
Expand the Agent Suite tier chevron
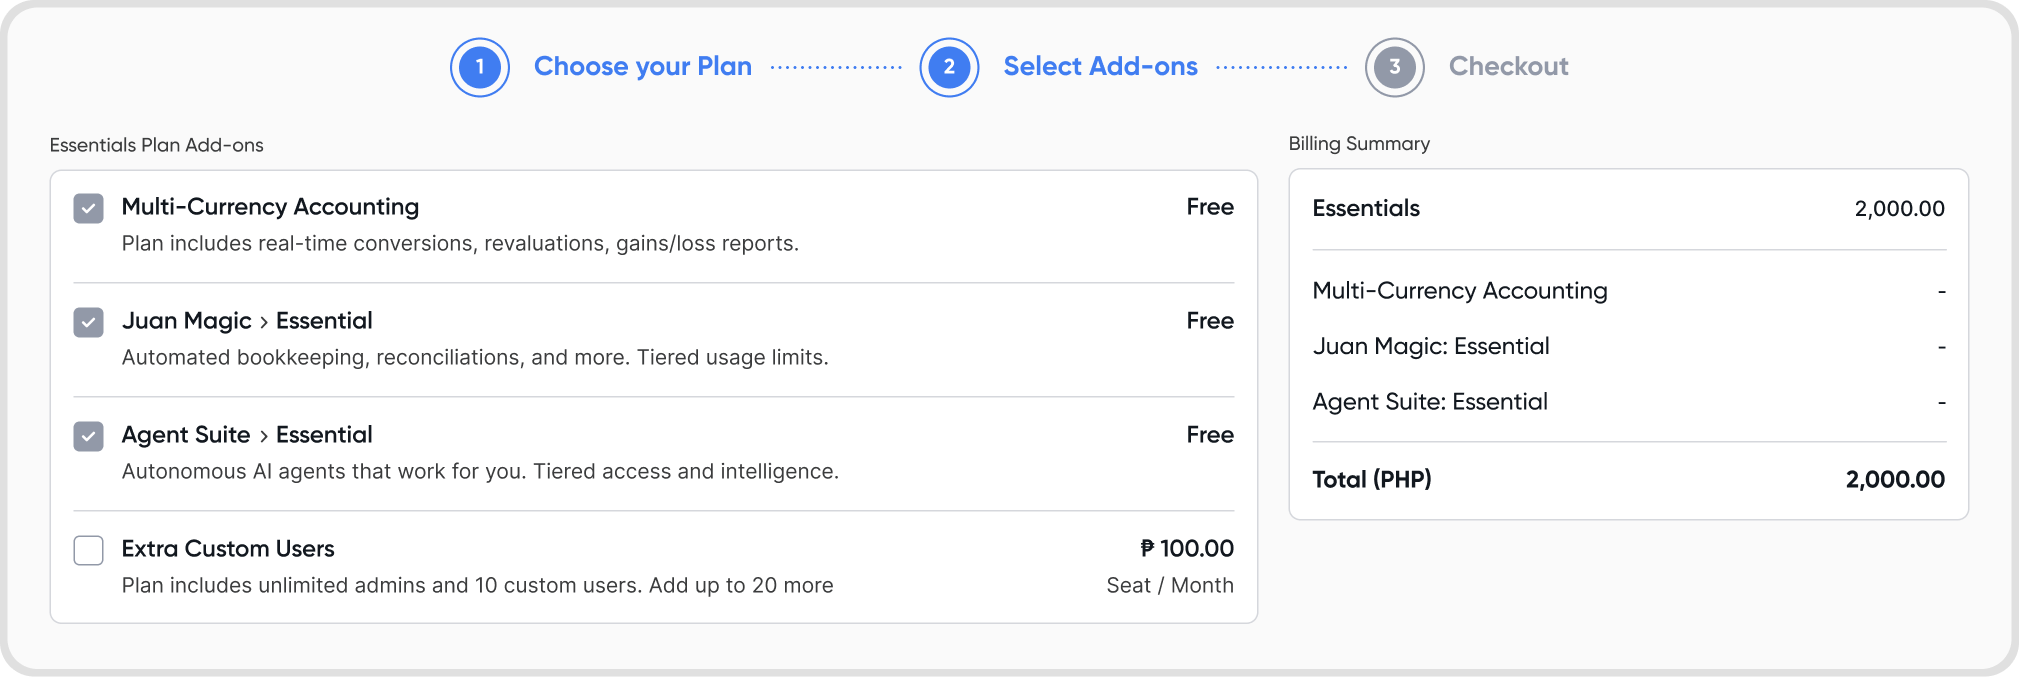[x=264, y=436]
